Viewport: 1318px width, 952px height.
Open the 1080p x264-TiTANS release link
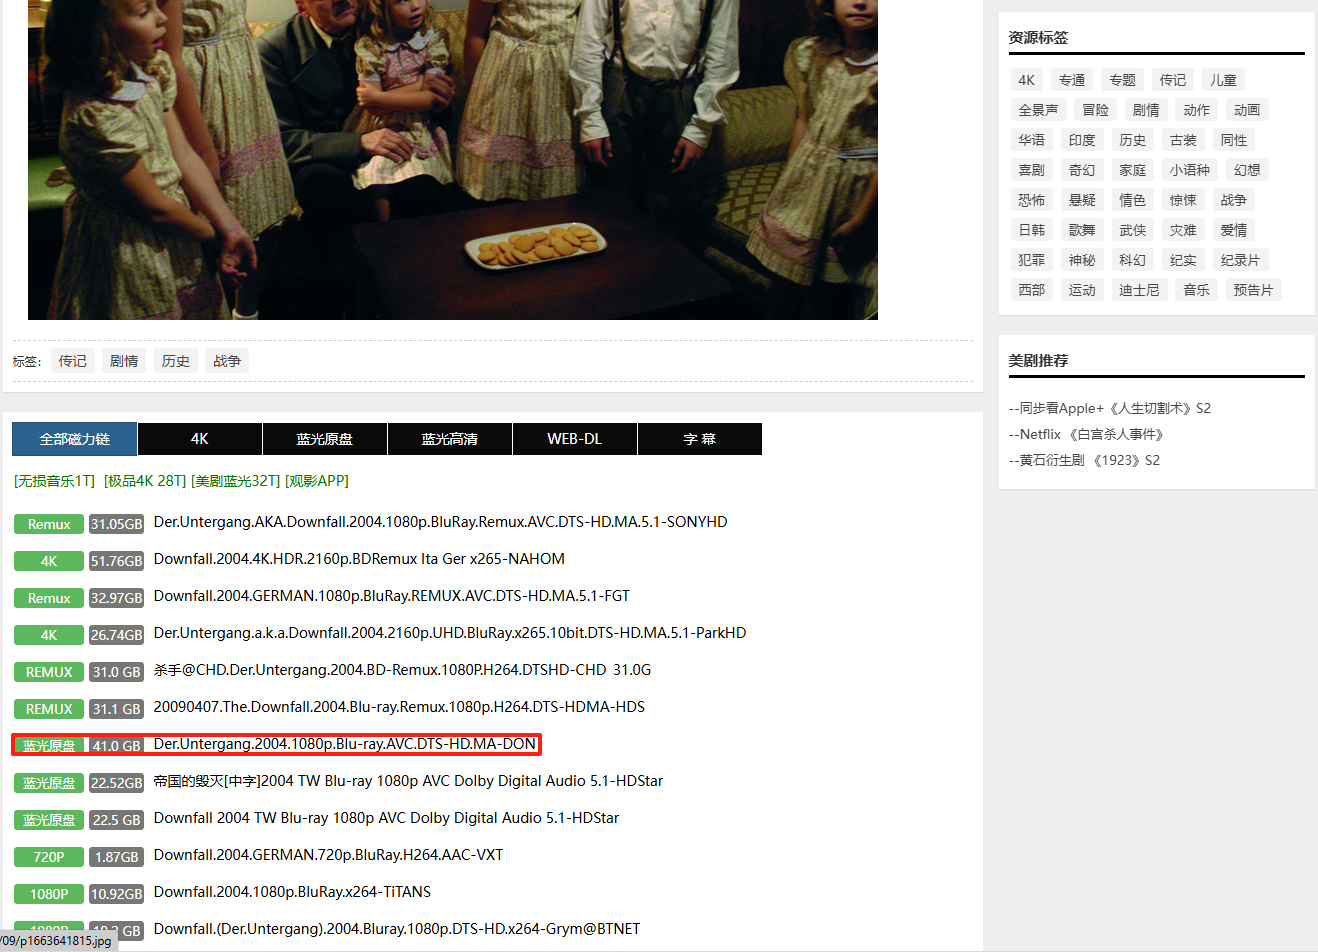[292, 892]
